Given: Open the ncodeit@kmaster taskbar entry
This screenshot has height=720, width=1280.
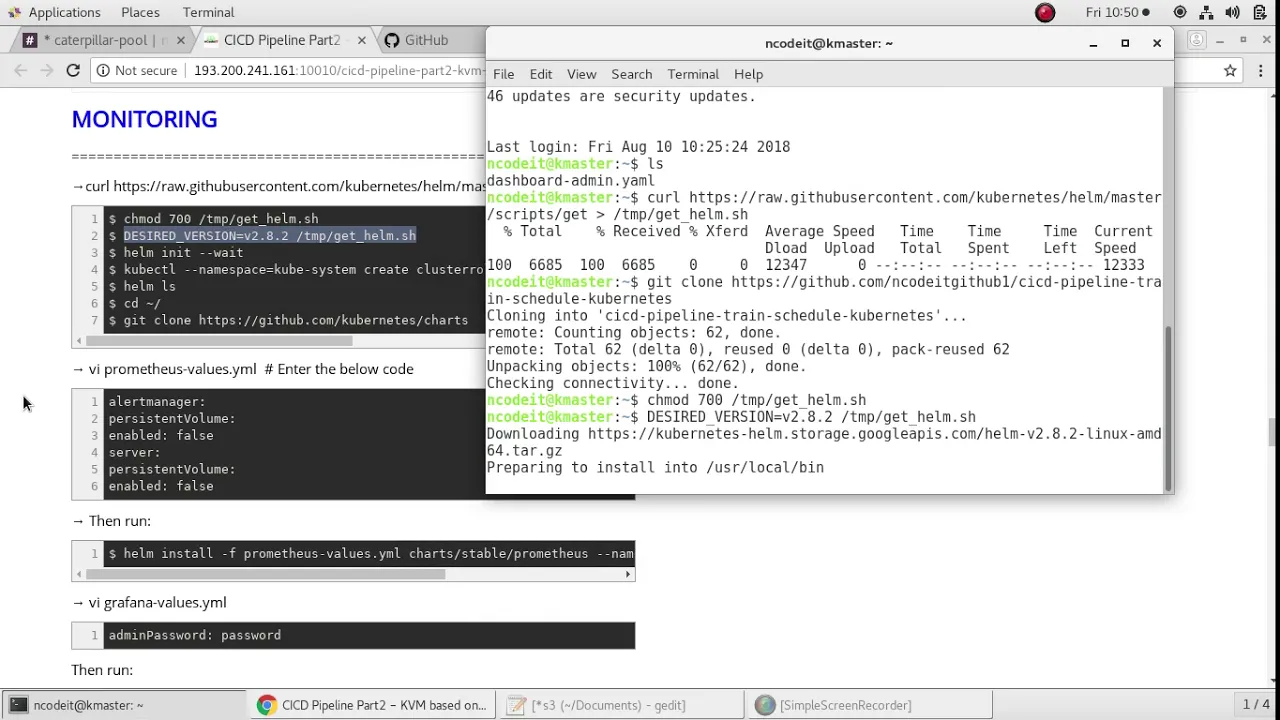Looking at the screenshot, I should point(124,705).
